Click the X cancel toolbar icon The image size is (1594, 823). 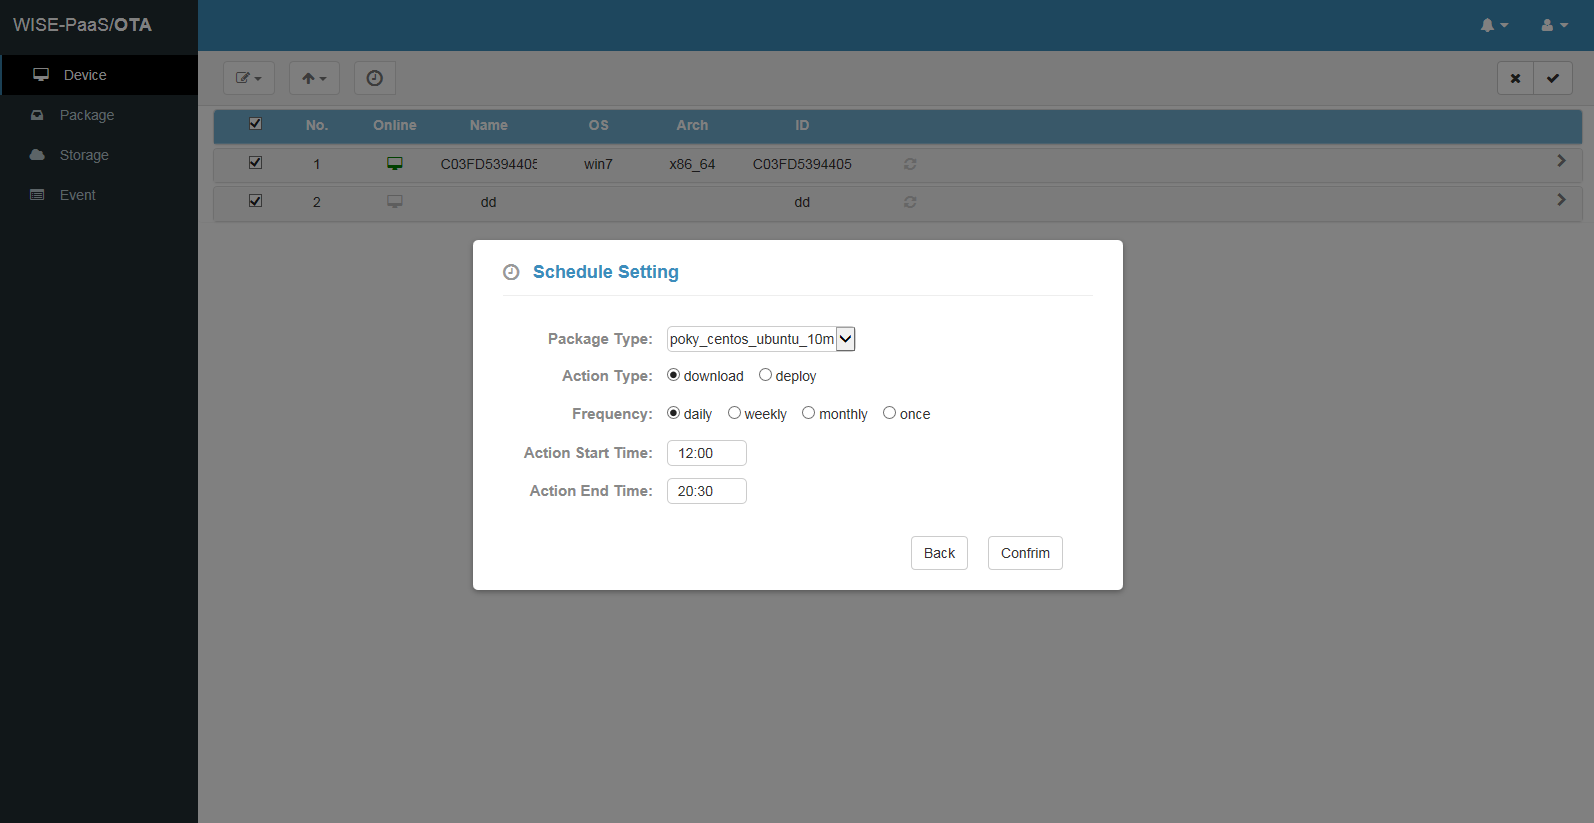click(1515, 78)
